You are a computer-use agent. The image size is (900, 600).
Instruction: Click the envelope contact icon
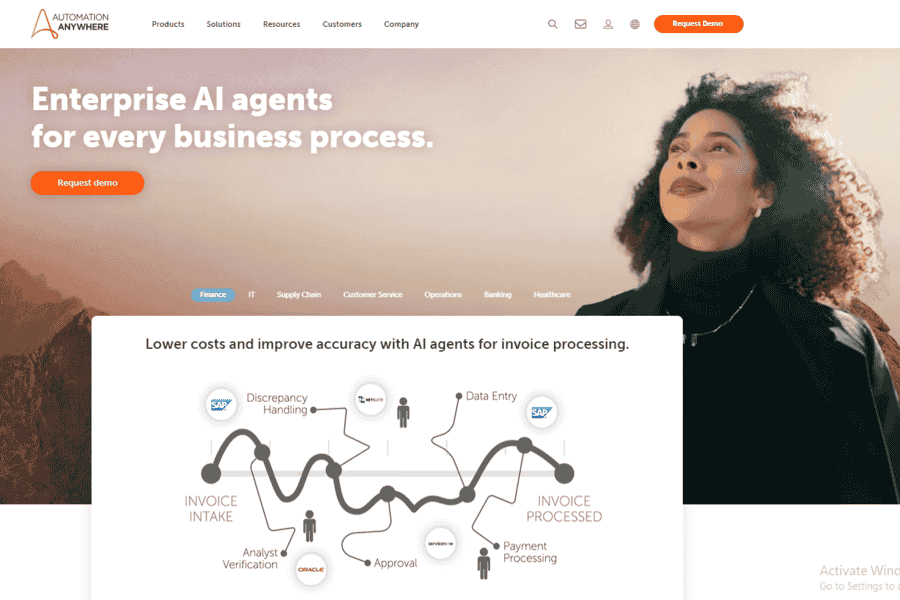580,24
